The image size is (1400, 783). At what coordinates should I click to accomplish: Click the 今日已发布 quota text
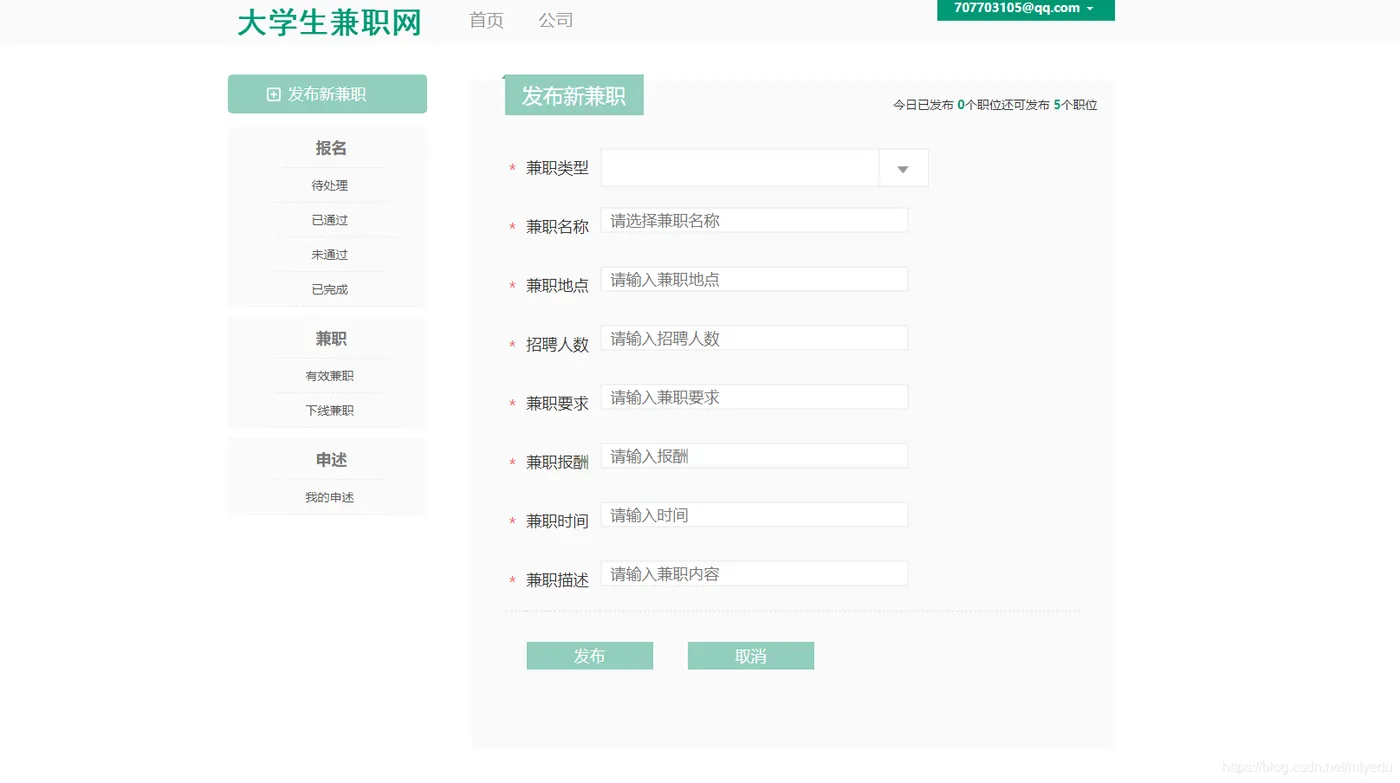[995, 105]
